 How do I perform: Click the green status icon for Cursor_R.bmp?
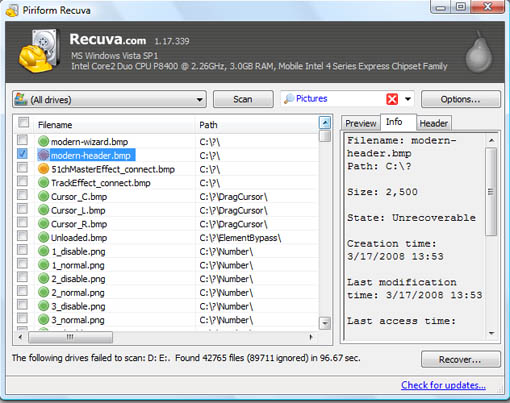[43, 224]
